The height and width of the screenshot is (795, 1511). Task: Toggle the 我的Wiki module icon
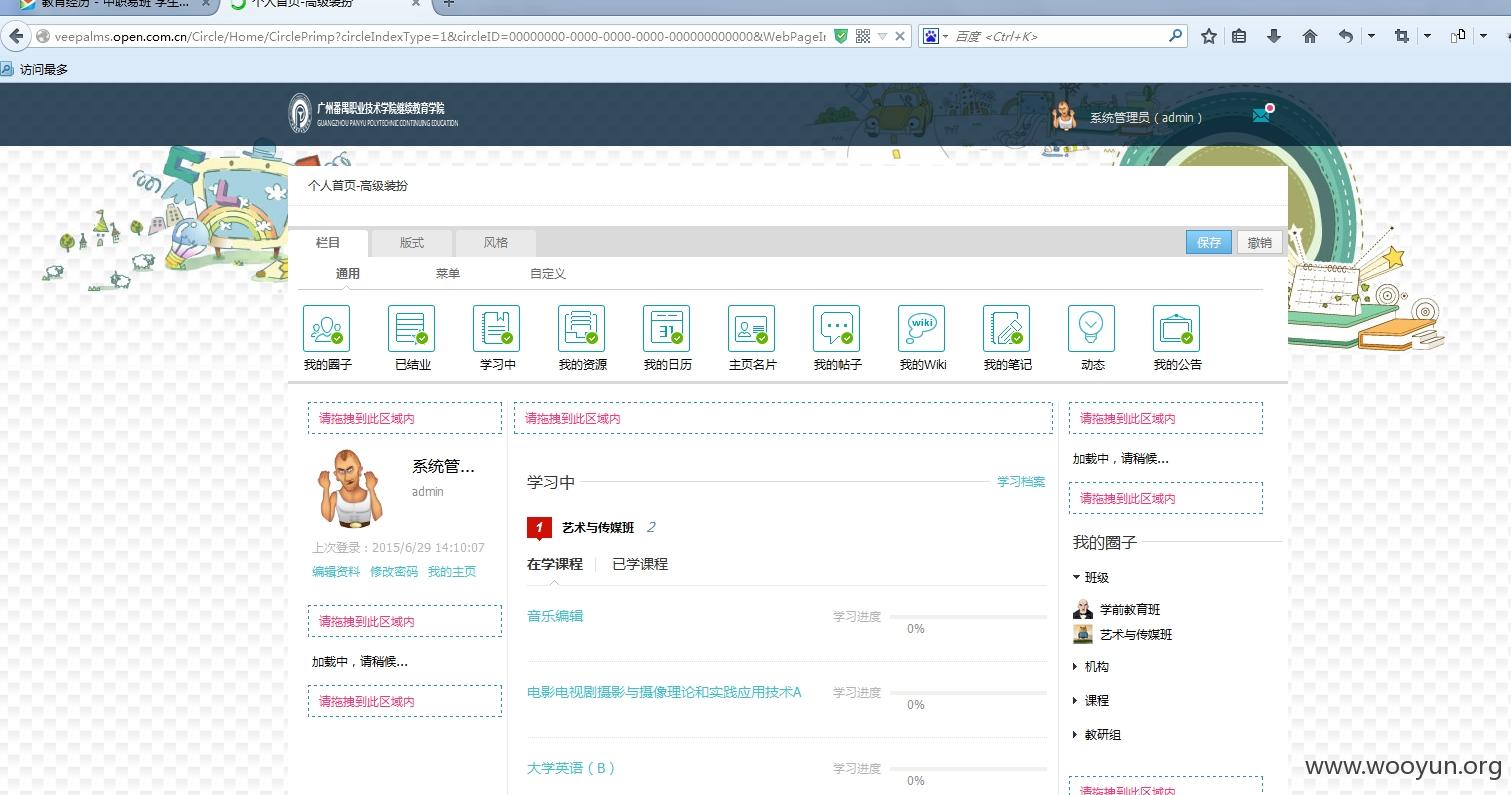(922, 328)
